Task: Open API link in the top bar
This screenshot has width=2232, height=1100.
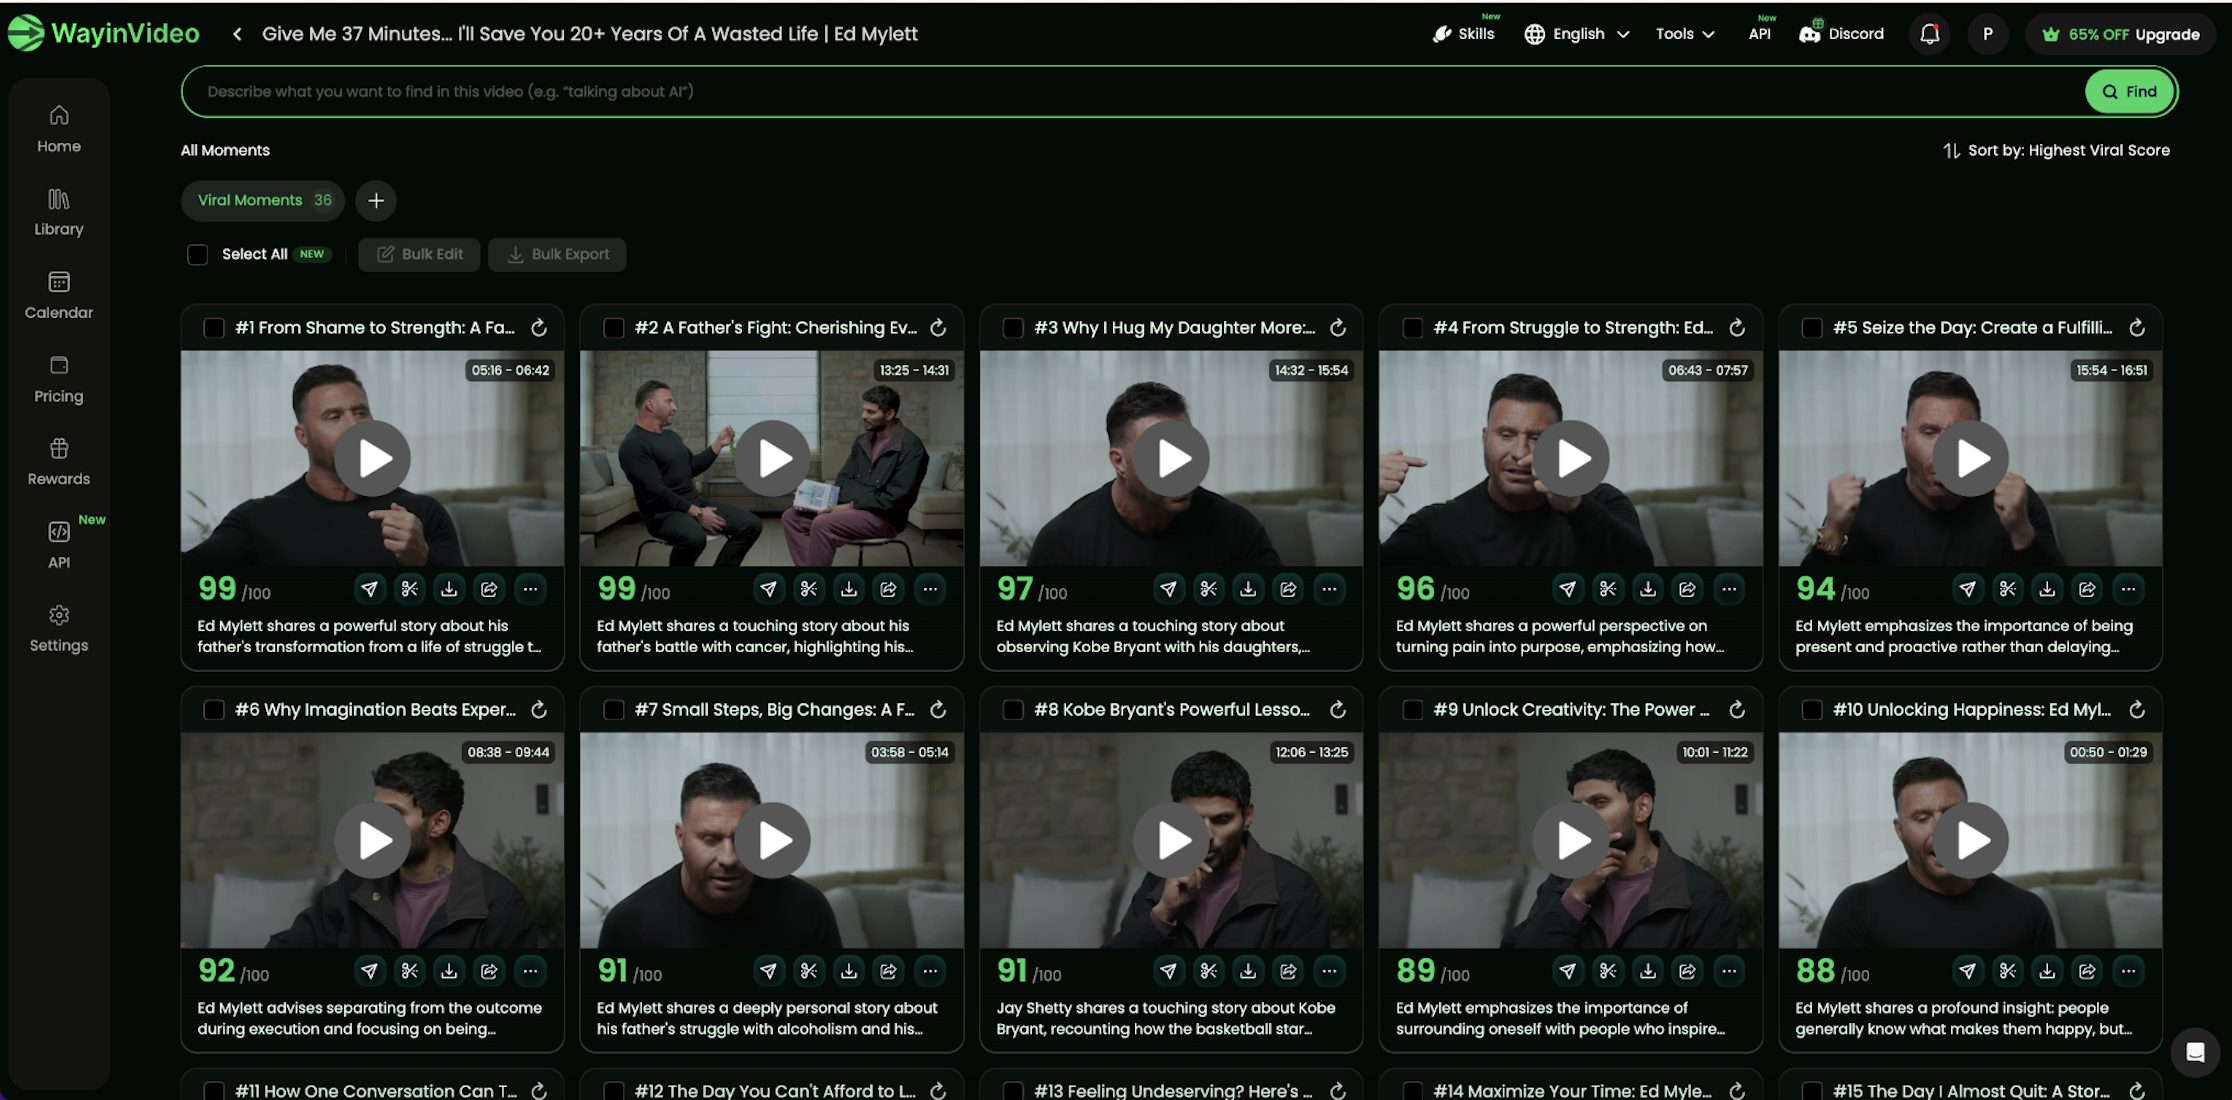Action: (x=1760, y=34)
